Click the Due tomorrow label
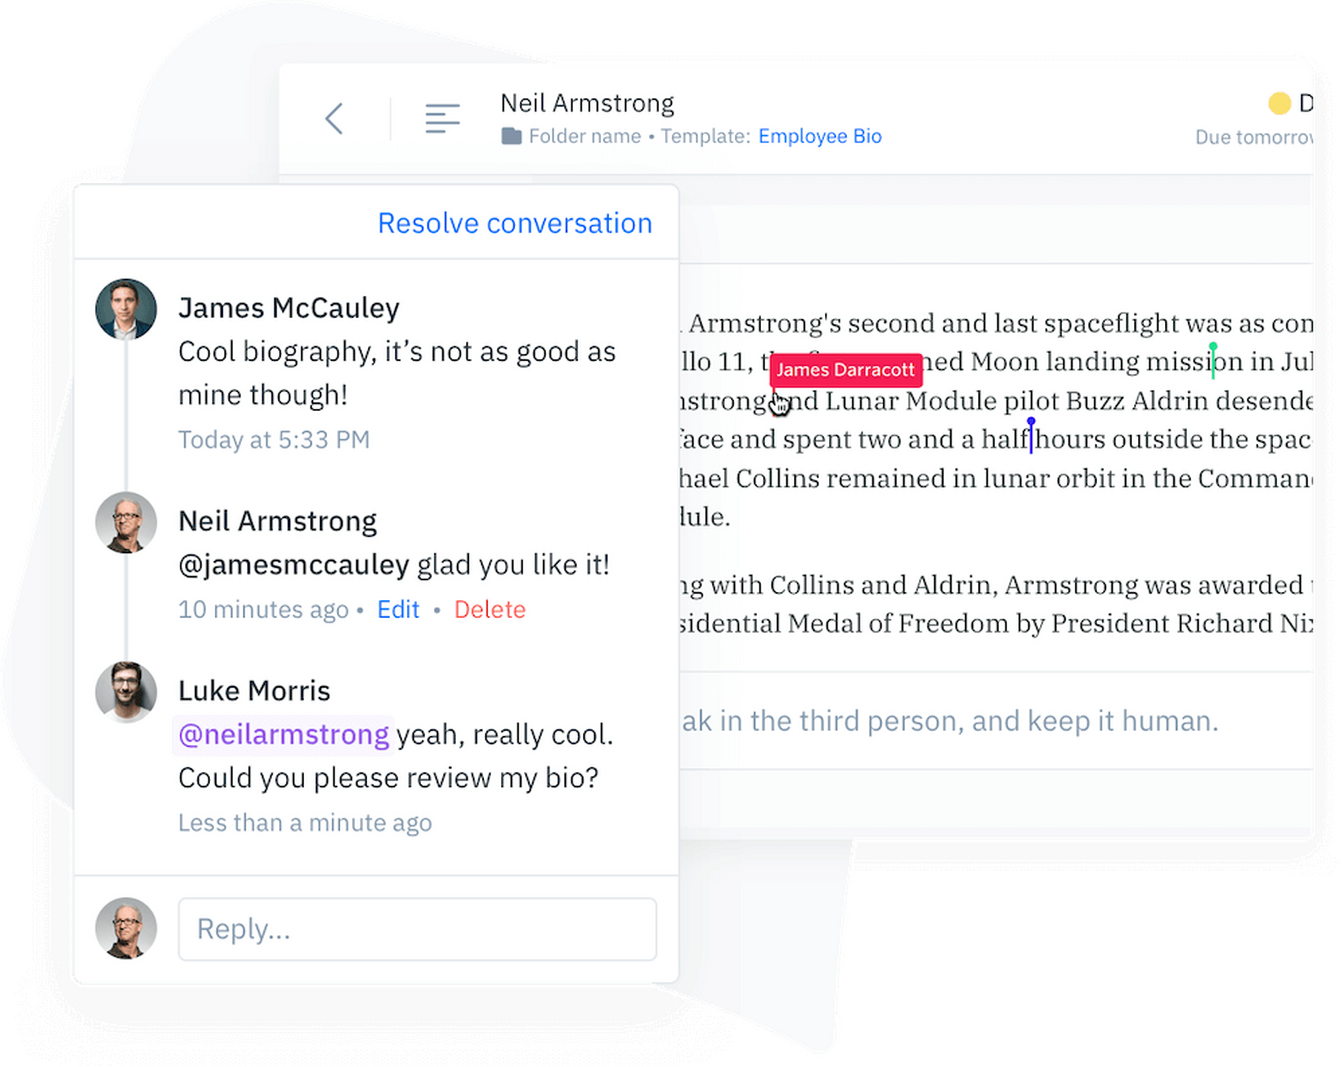Image resolution: width=1344 pixels, height=1067 pixels. point(1253,136)
